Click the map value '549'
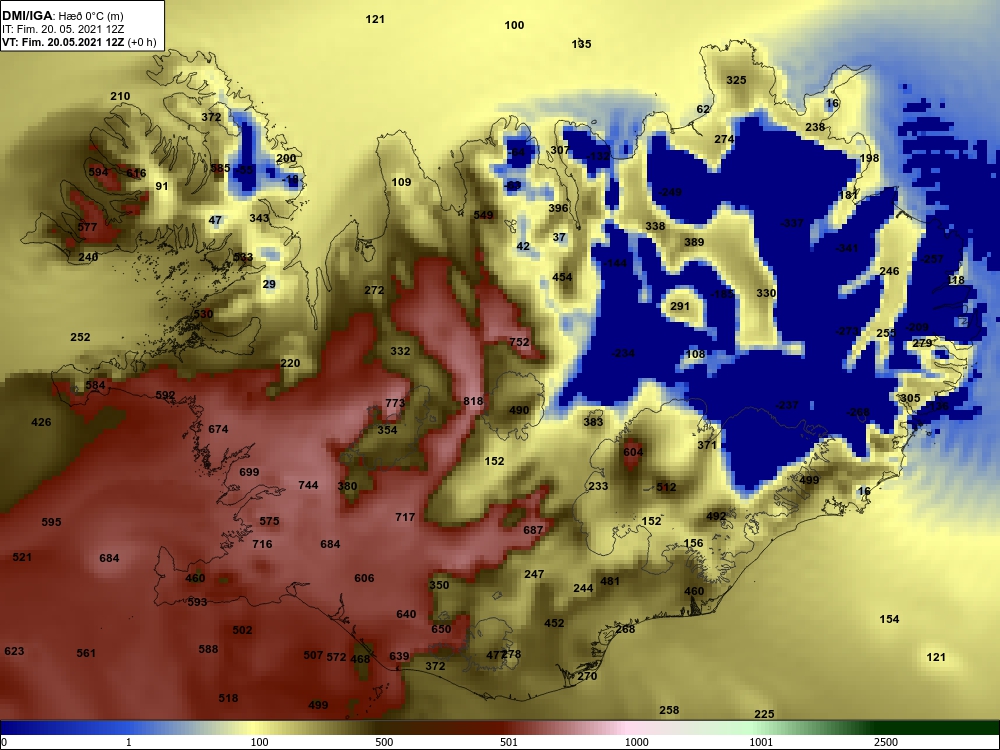 (x=483, y=216)
